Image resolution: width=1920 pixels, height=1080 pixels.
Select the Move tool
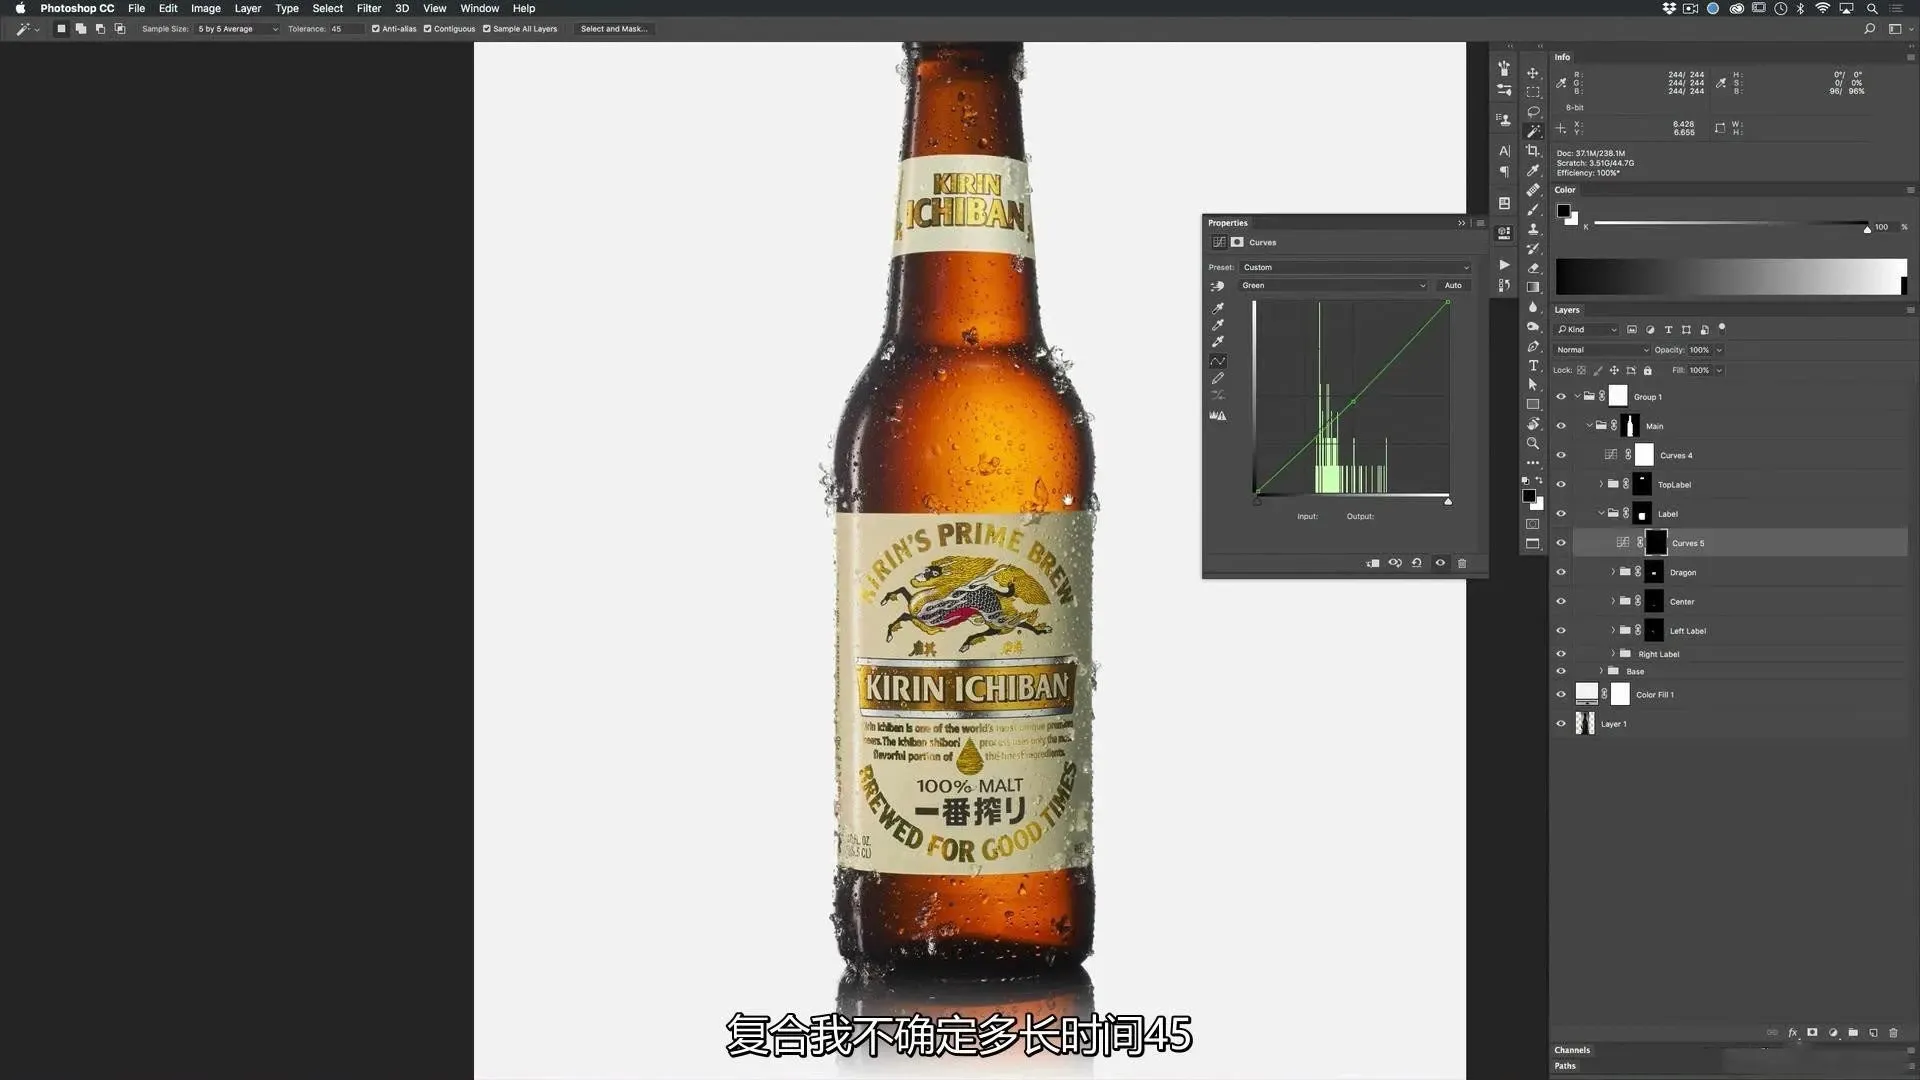(x=1532, y=73)
